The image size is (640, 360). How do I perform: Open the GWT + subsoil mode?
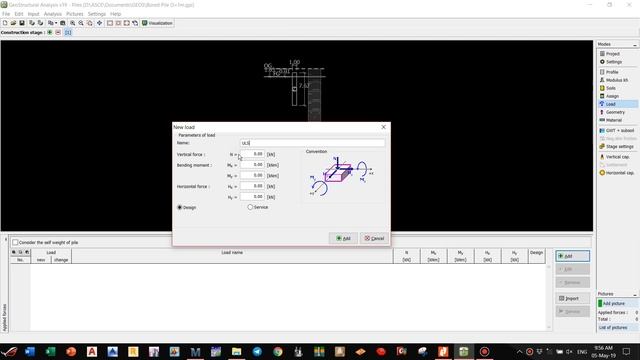pos(617,131)
